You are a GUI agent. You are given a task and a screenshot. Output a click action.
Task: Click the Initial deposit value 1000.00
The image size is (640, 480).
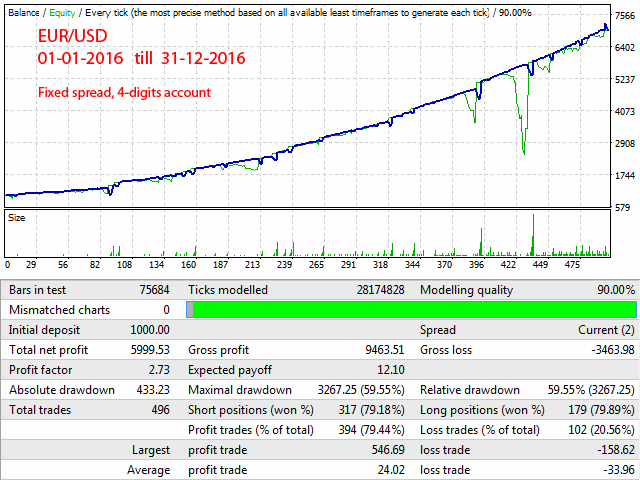click(148, 330)
